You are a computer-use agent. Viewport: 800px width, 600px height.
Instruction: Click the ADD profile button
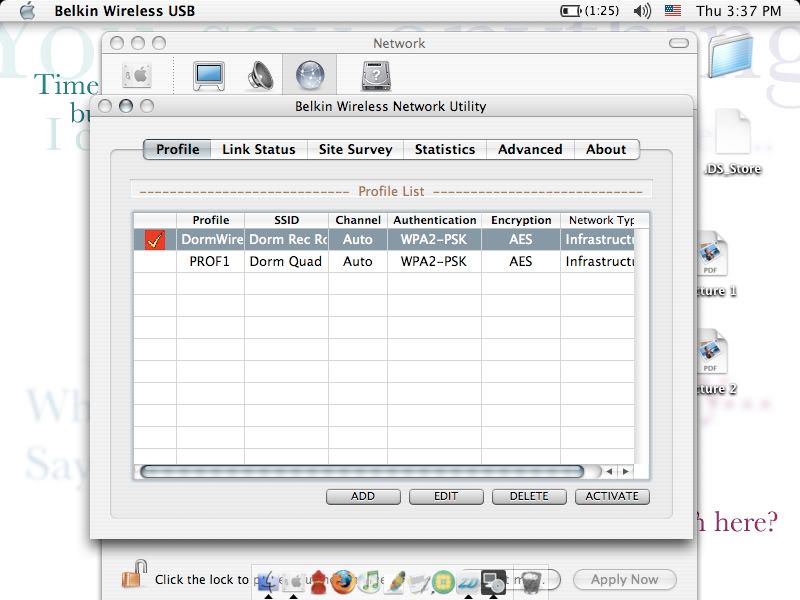363,496
